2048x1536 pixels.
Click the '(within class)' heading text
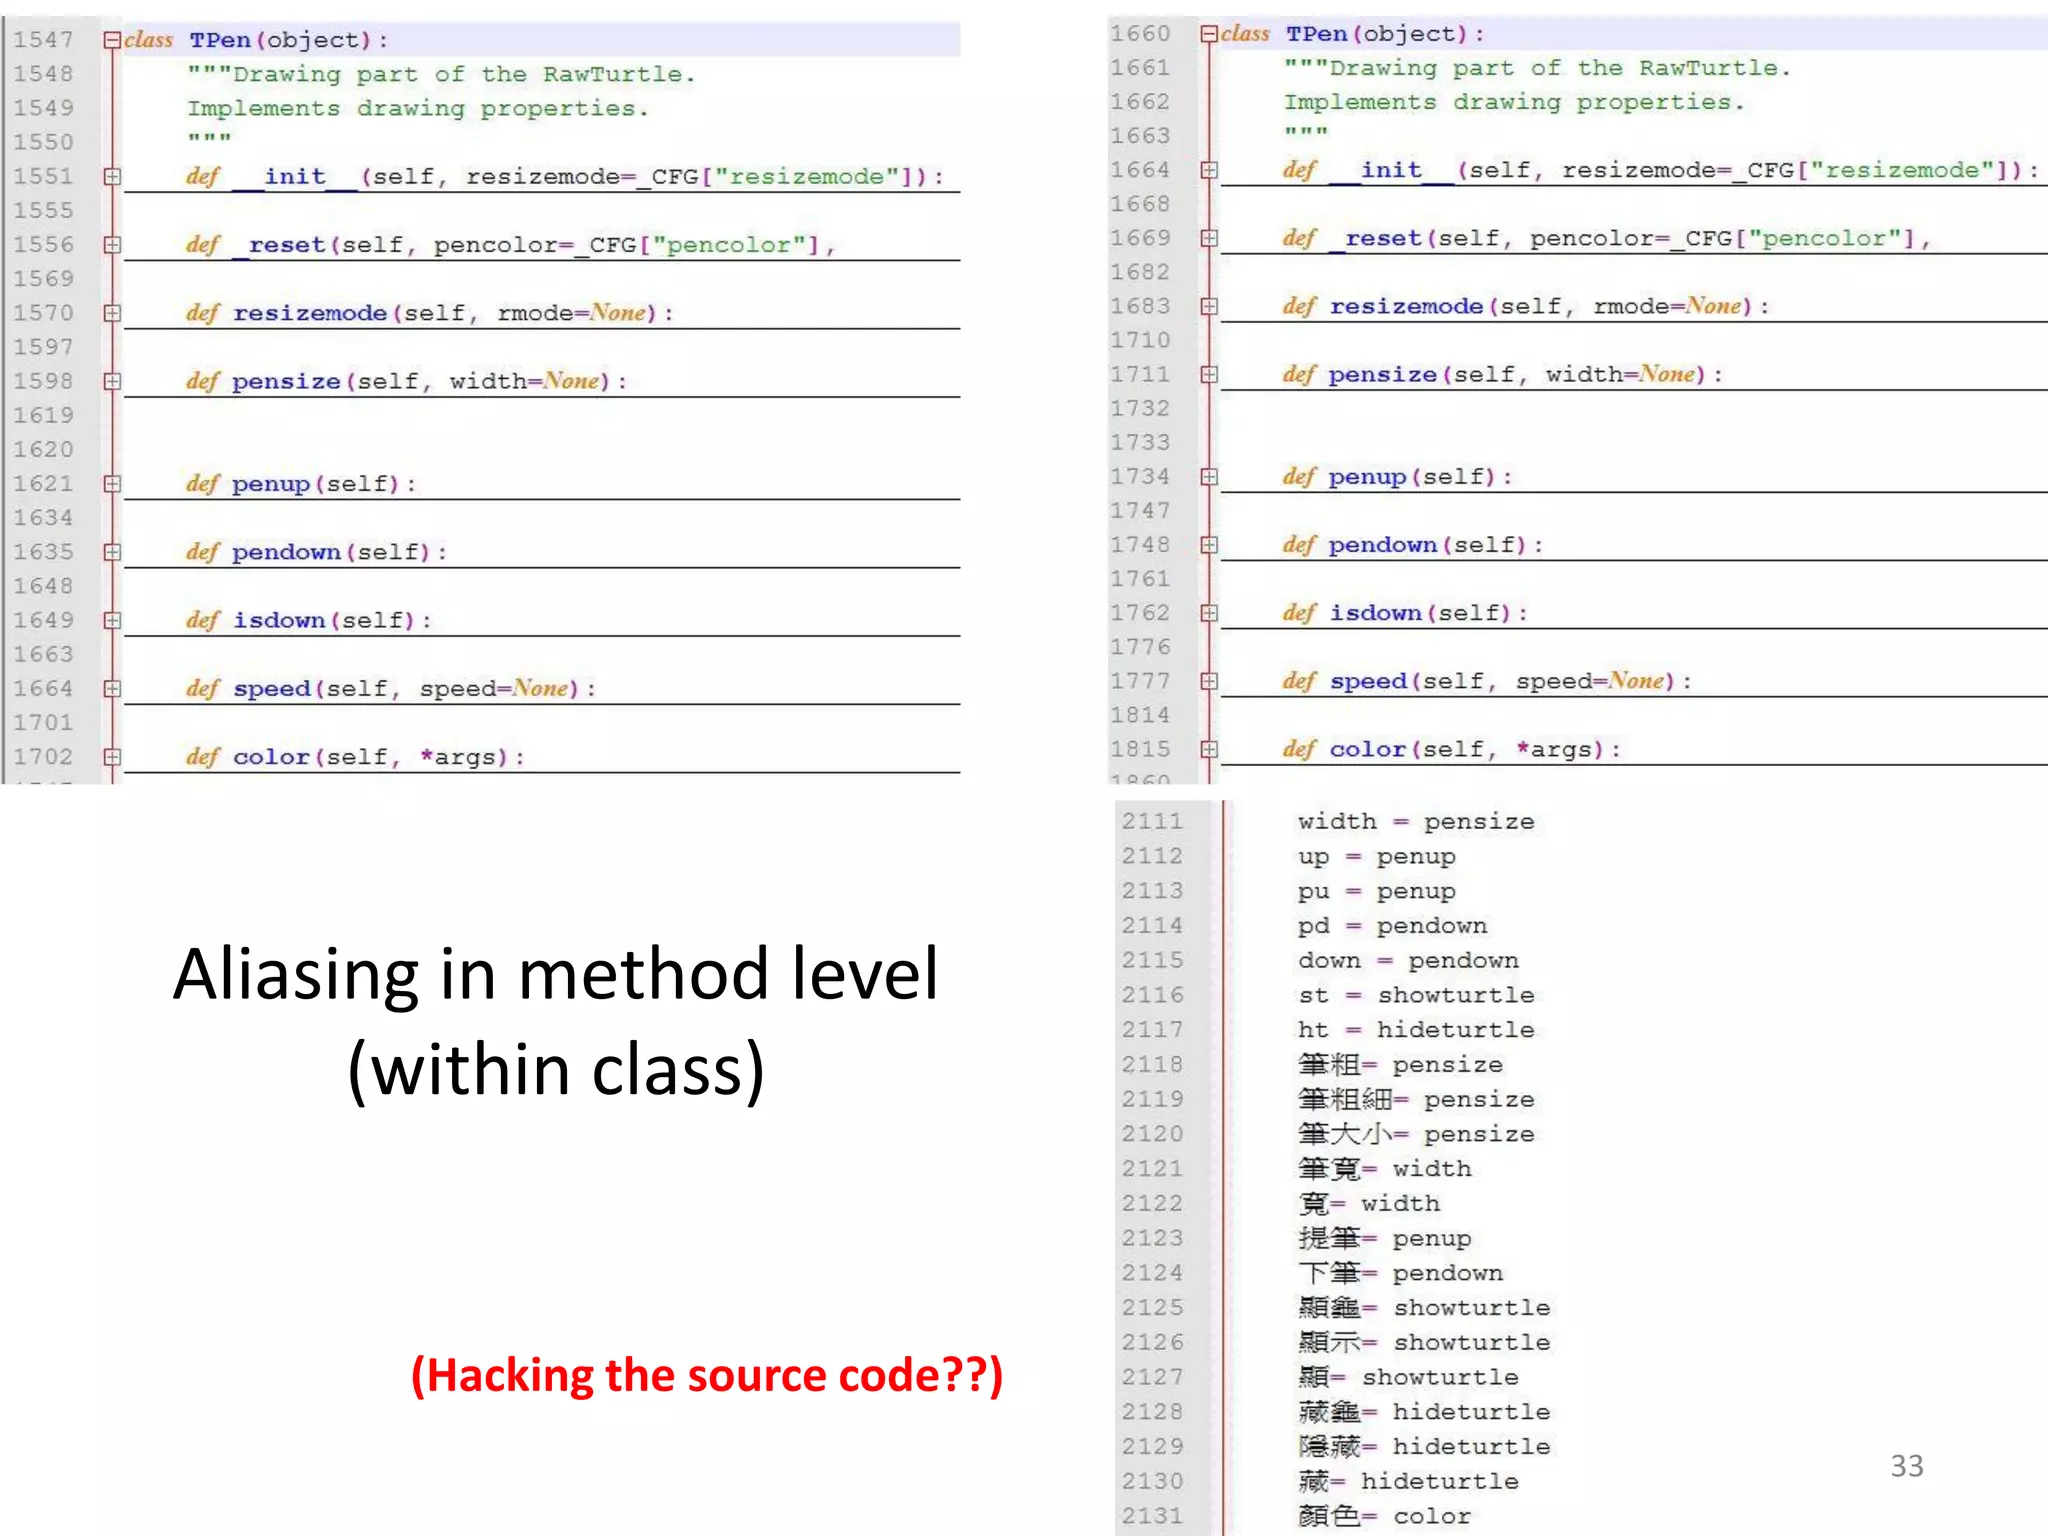point(556,1070)
